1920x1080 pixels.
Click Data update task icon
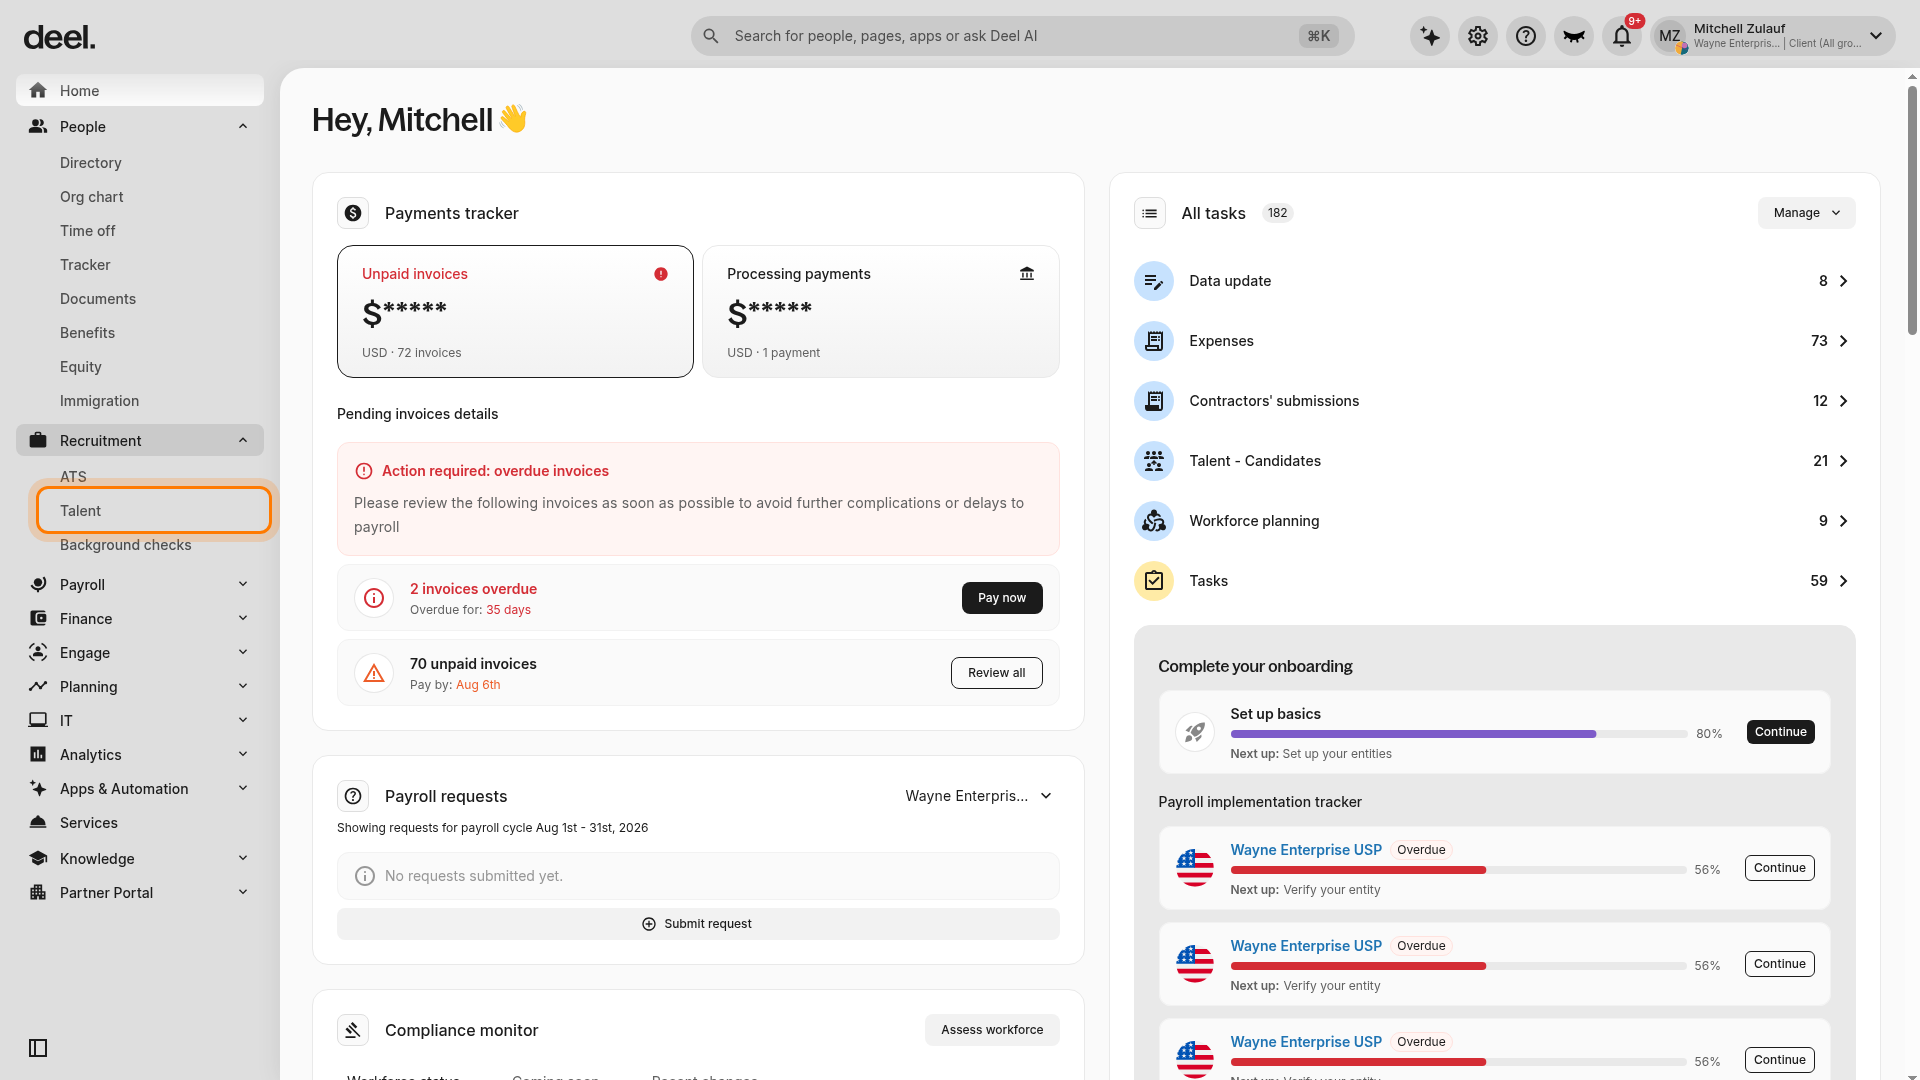pyautogui.click(x=1154, y=281)
